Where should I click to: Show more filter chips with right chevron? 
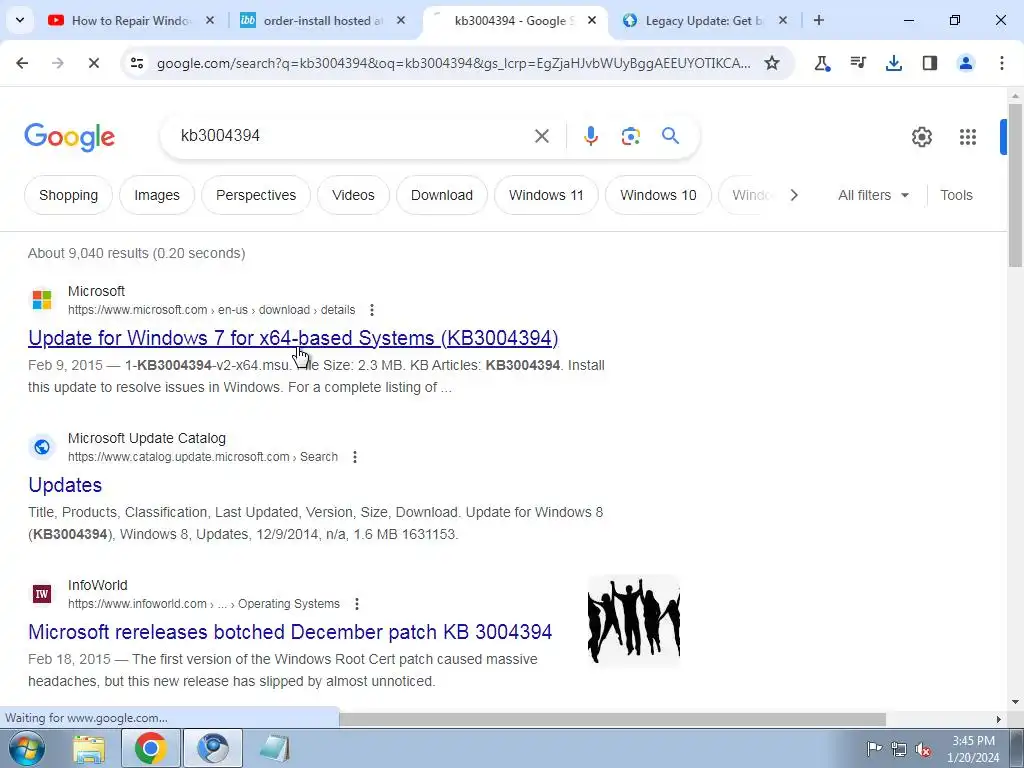pyautogui.click(x=794, y=195)
